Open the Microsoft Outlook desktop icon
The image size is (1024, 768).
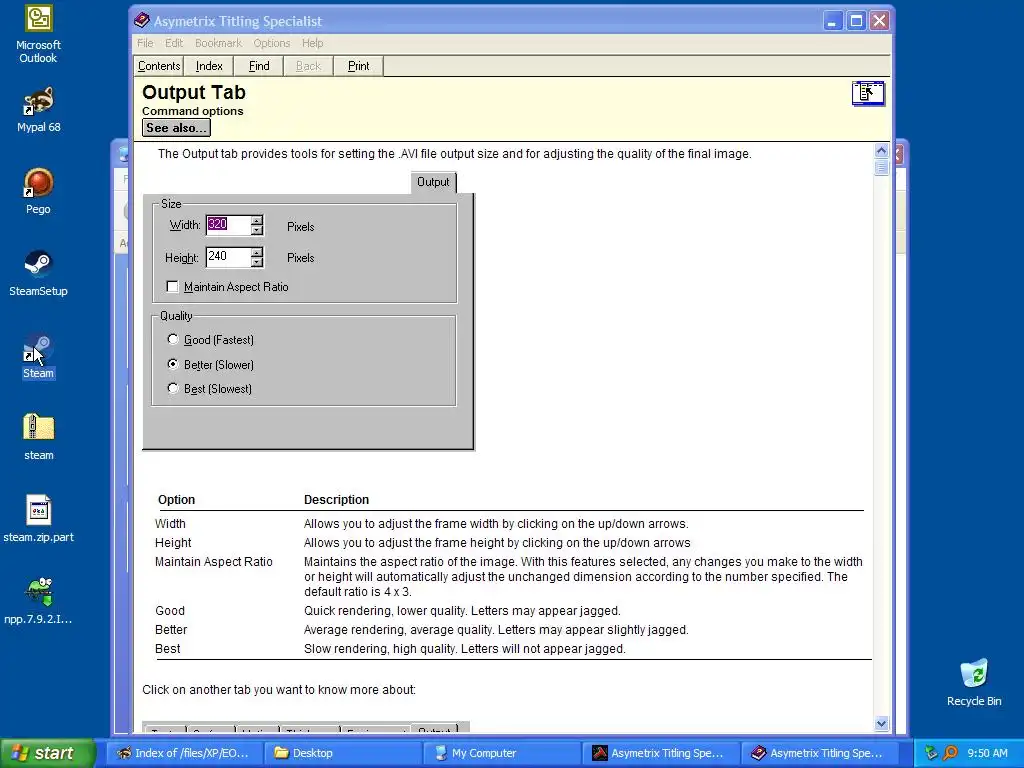[39, 33]
